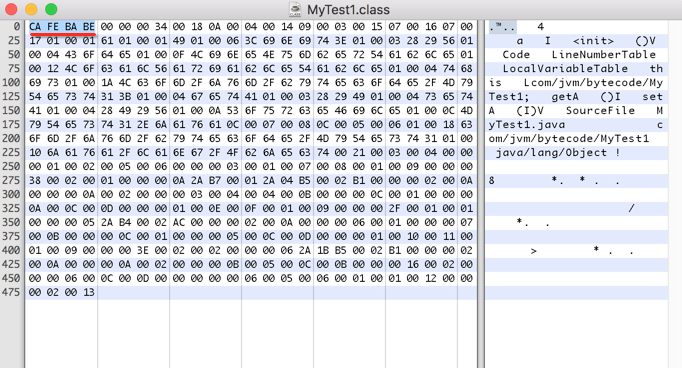Click the Test1; text in ASCII pane
The width and height of the screenshot is (682, 368).
click(x=509, y=97)
